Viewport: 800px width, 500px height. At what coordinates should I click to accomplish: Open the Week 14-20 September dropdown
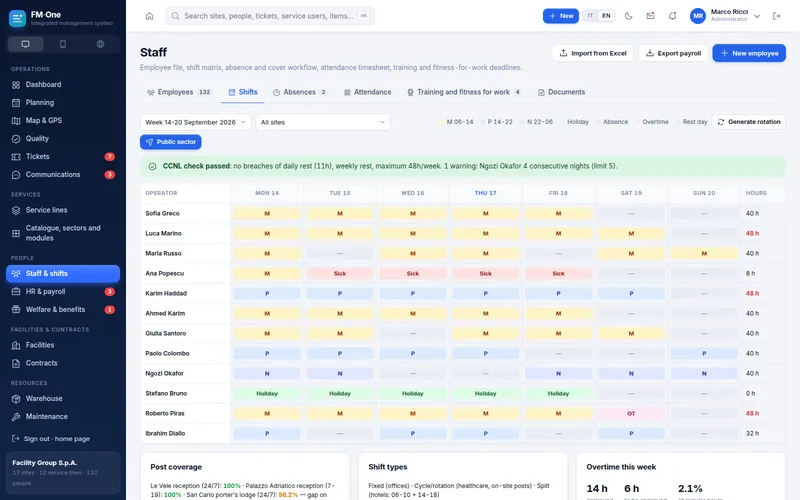[195, 122]
